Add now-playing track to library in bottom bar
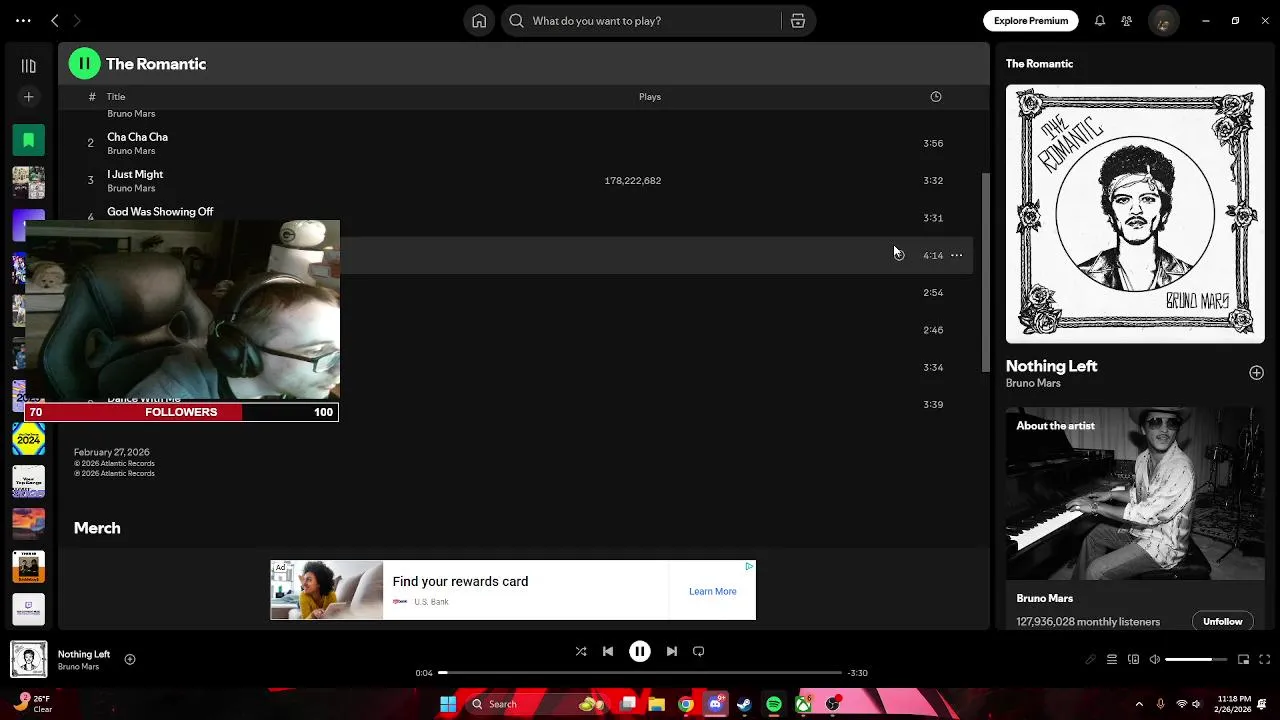The height and width of the screenshot is (720, 1280). (130, 659)
